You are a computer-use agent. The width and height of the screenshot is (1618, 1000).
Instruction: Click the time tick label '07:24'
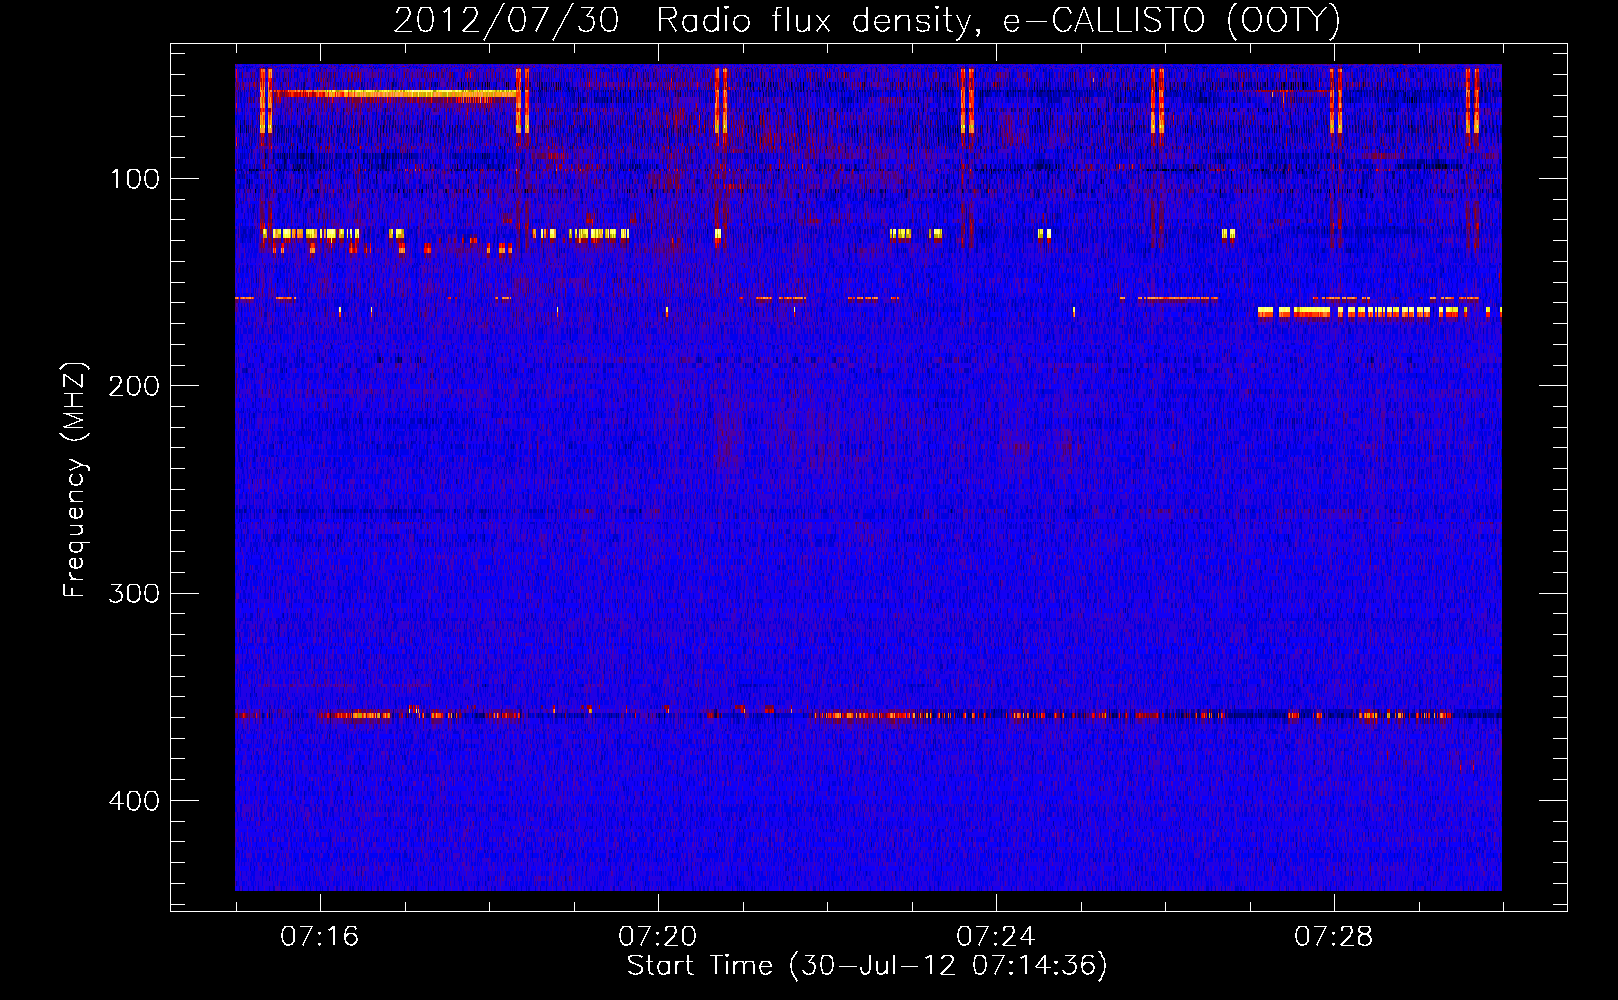click(x=995, y=937)
